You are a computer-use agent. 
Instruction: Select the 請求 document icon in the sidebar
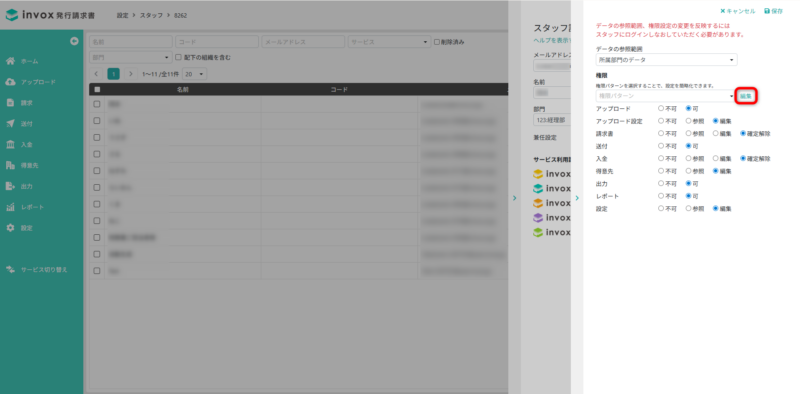[10, 103]
